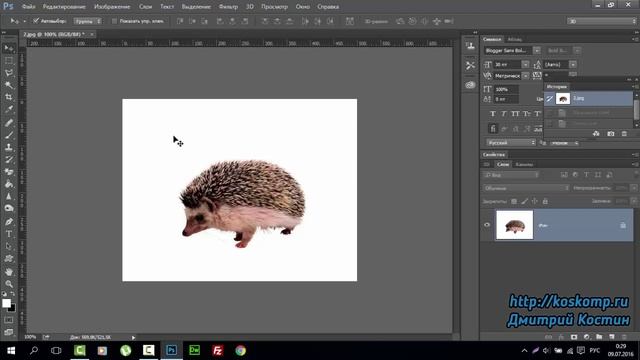Image resolution: width=640 pixels, height=360 pixels.
Task: Toggle lock transparent pixels in Layers panel
Action: coord(514,201)
